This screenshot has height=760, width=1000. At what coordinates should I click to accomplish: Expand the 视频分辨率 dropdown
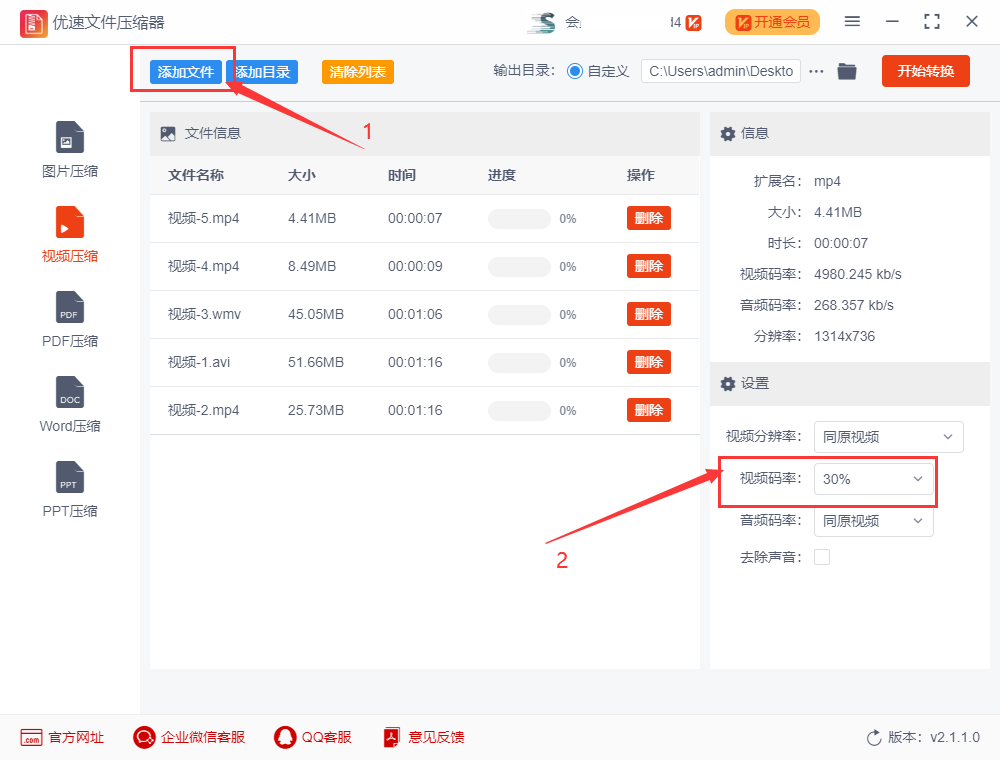coord(888,437)
